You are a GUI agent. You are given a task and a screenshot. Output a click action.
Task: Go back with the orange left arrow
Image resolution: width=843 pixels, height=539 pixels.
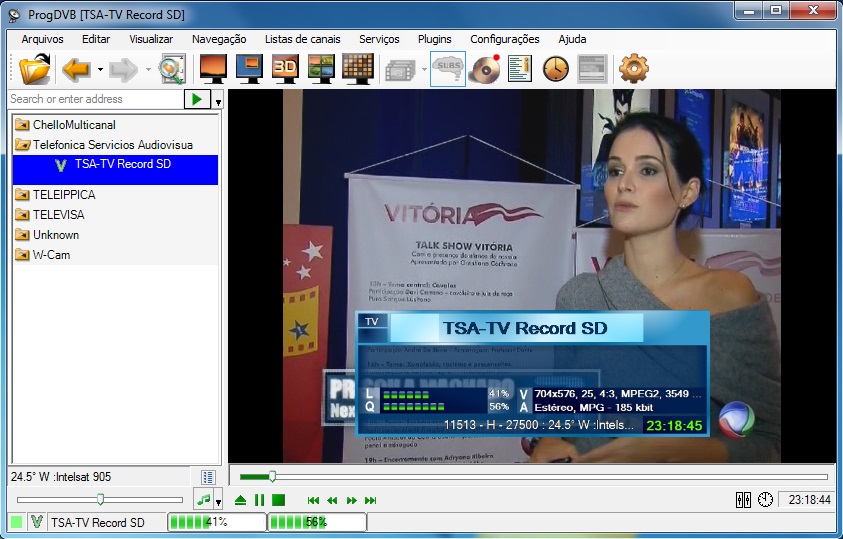click(76, 69)
